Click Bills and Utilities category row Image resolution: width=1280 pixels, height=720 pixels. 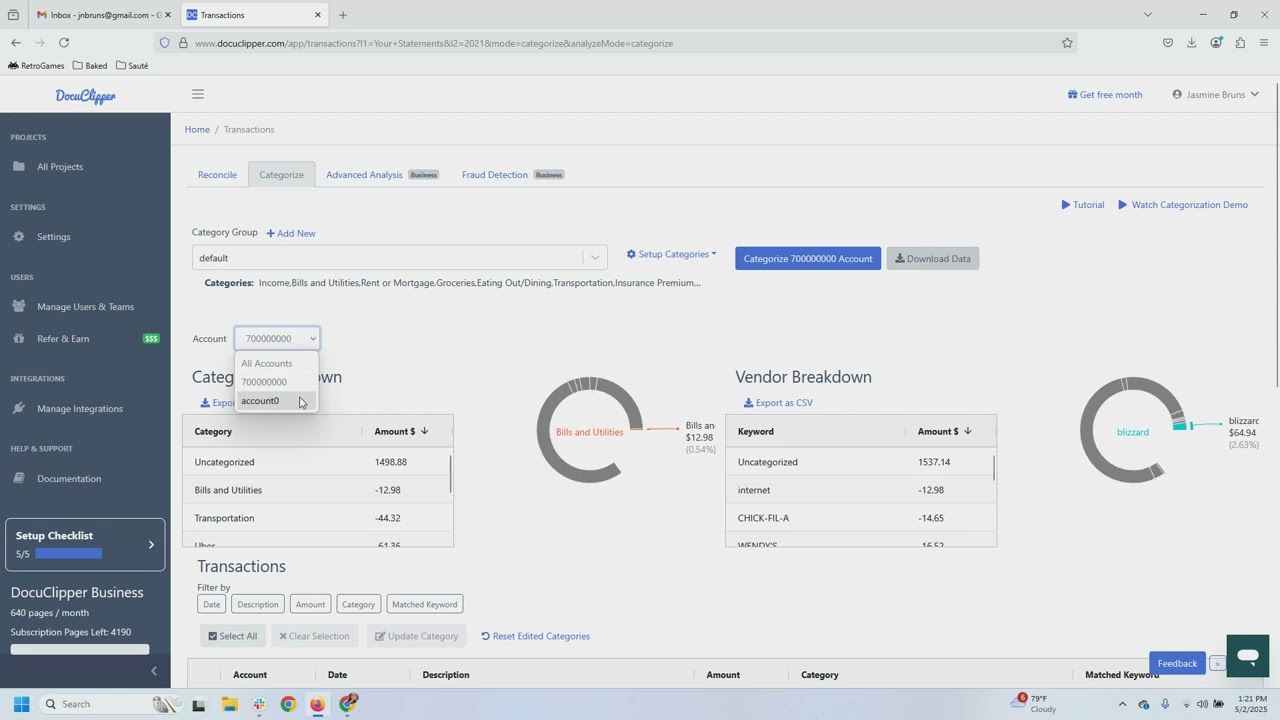[317, 490]
